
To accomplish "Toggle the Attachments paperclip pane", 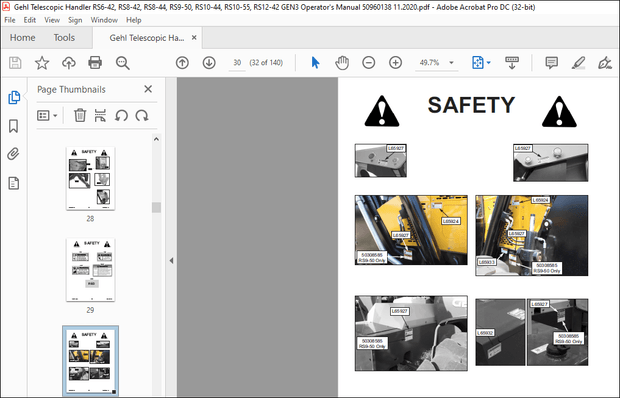I will coord(13,154).
